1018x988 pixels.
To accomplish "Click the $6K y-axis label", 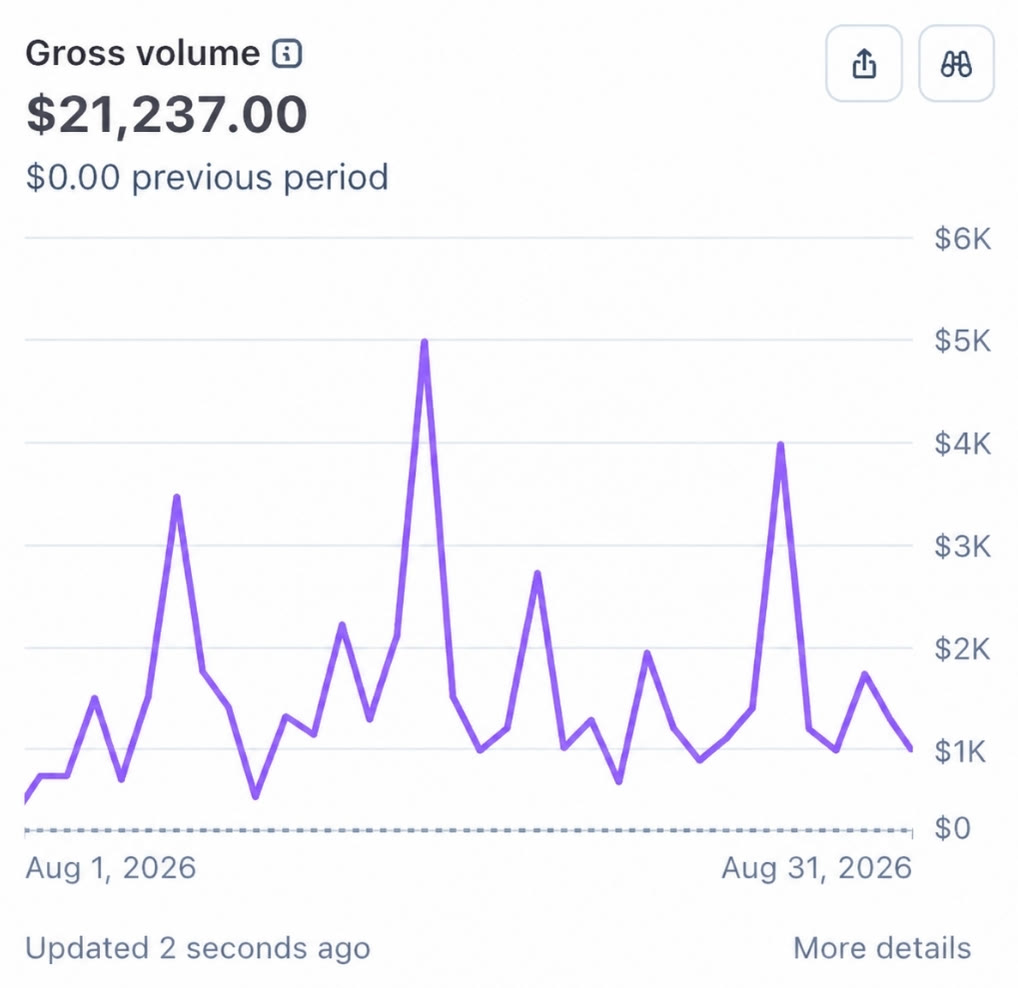I will (x=962, y=239).
